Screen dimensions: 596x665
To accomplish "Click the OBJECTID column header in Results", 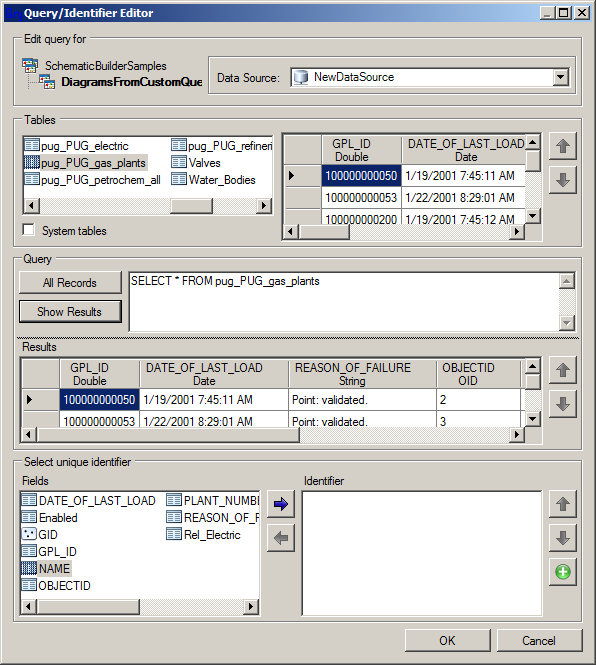I will (478, 374).
